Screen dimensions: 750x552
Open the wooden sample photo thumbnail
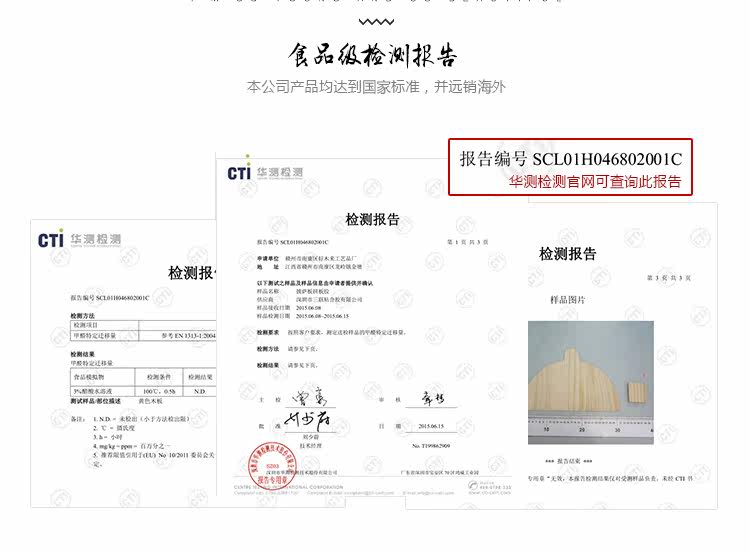[591, 382]
